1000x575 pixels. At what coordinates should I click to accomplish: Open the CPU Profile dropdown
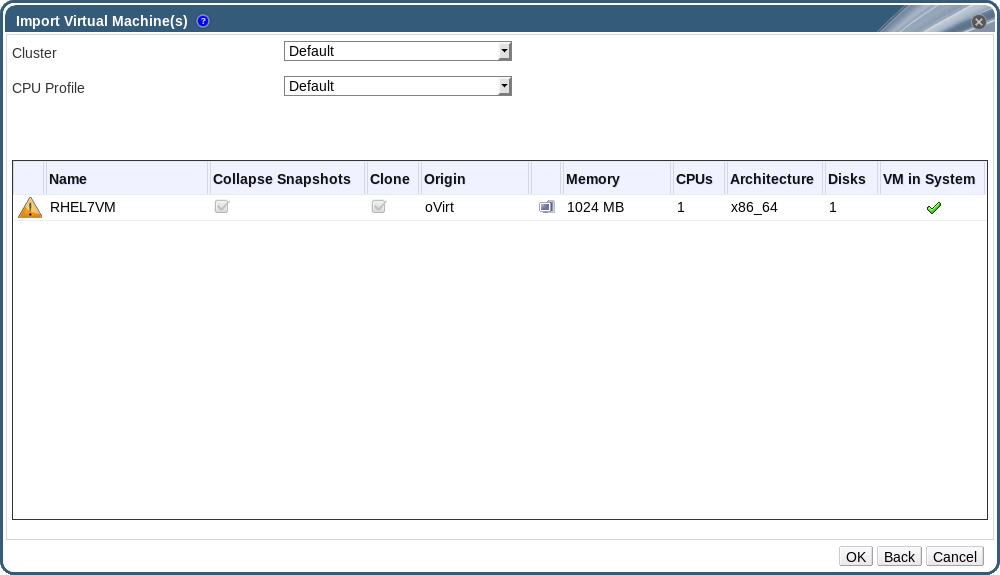(398, 86)
